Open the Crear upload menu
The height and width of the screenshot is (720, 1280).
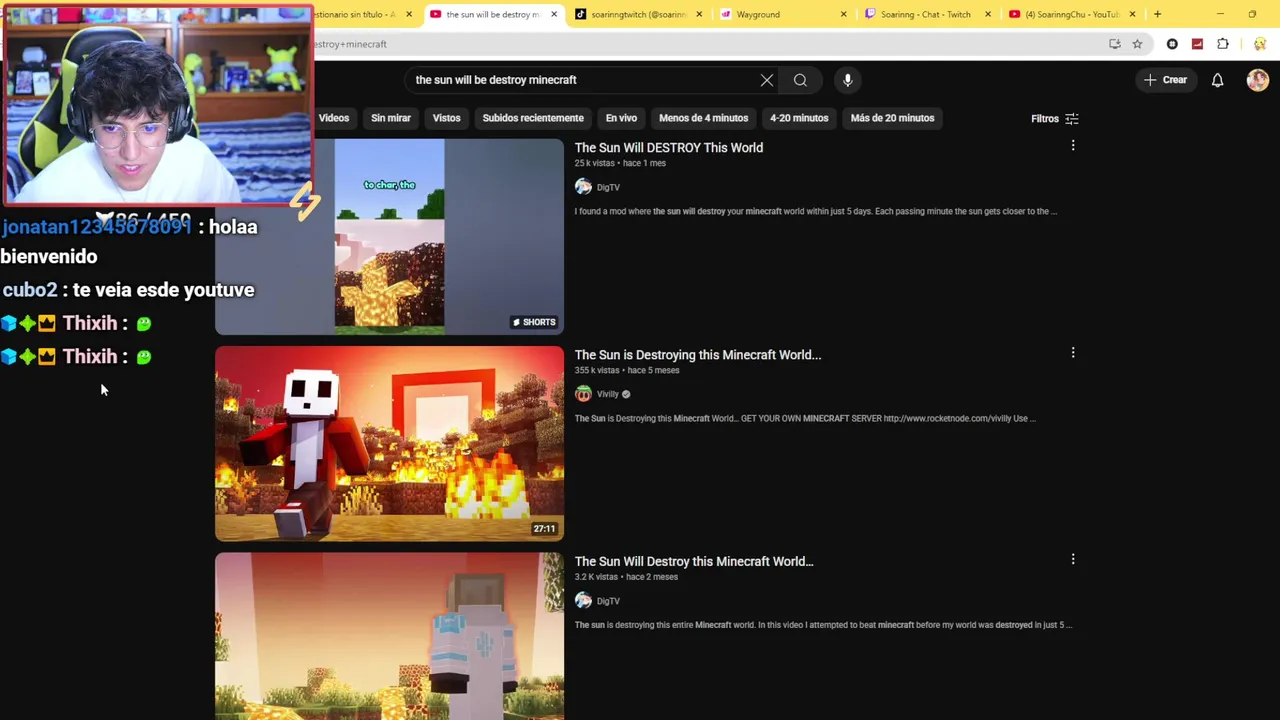(1165, 80)
